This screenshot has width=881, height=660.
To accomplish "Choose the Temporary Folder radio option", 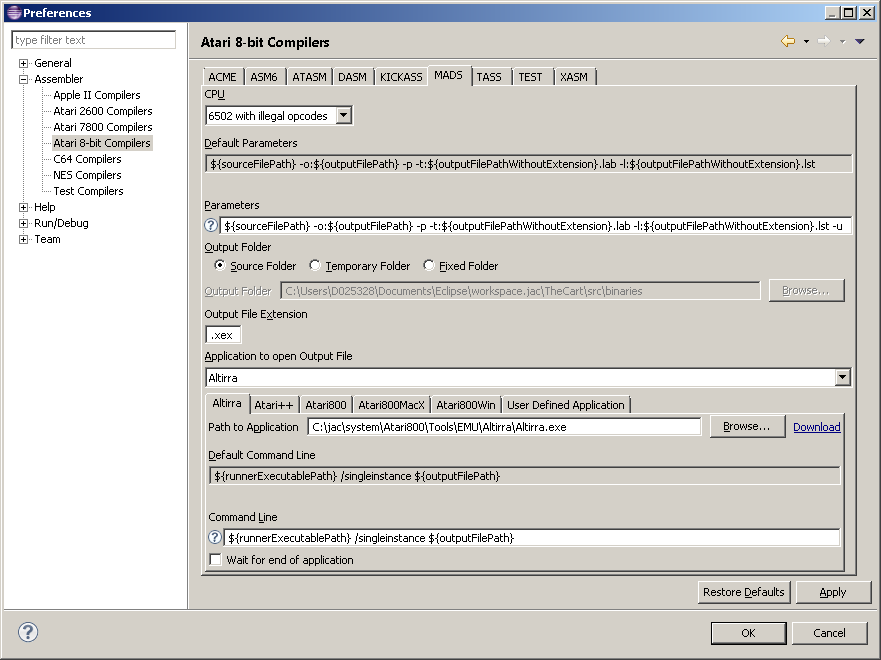I will click(x=315, y=265).
